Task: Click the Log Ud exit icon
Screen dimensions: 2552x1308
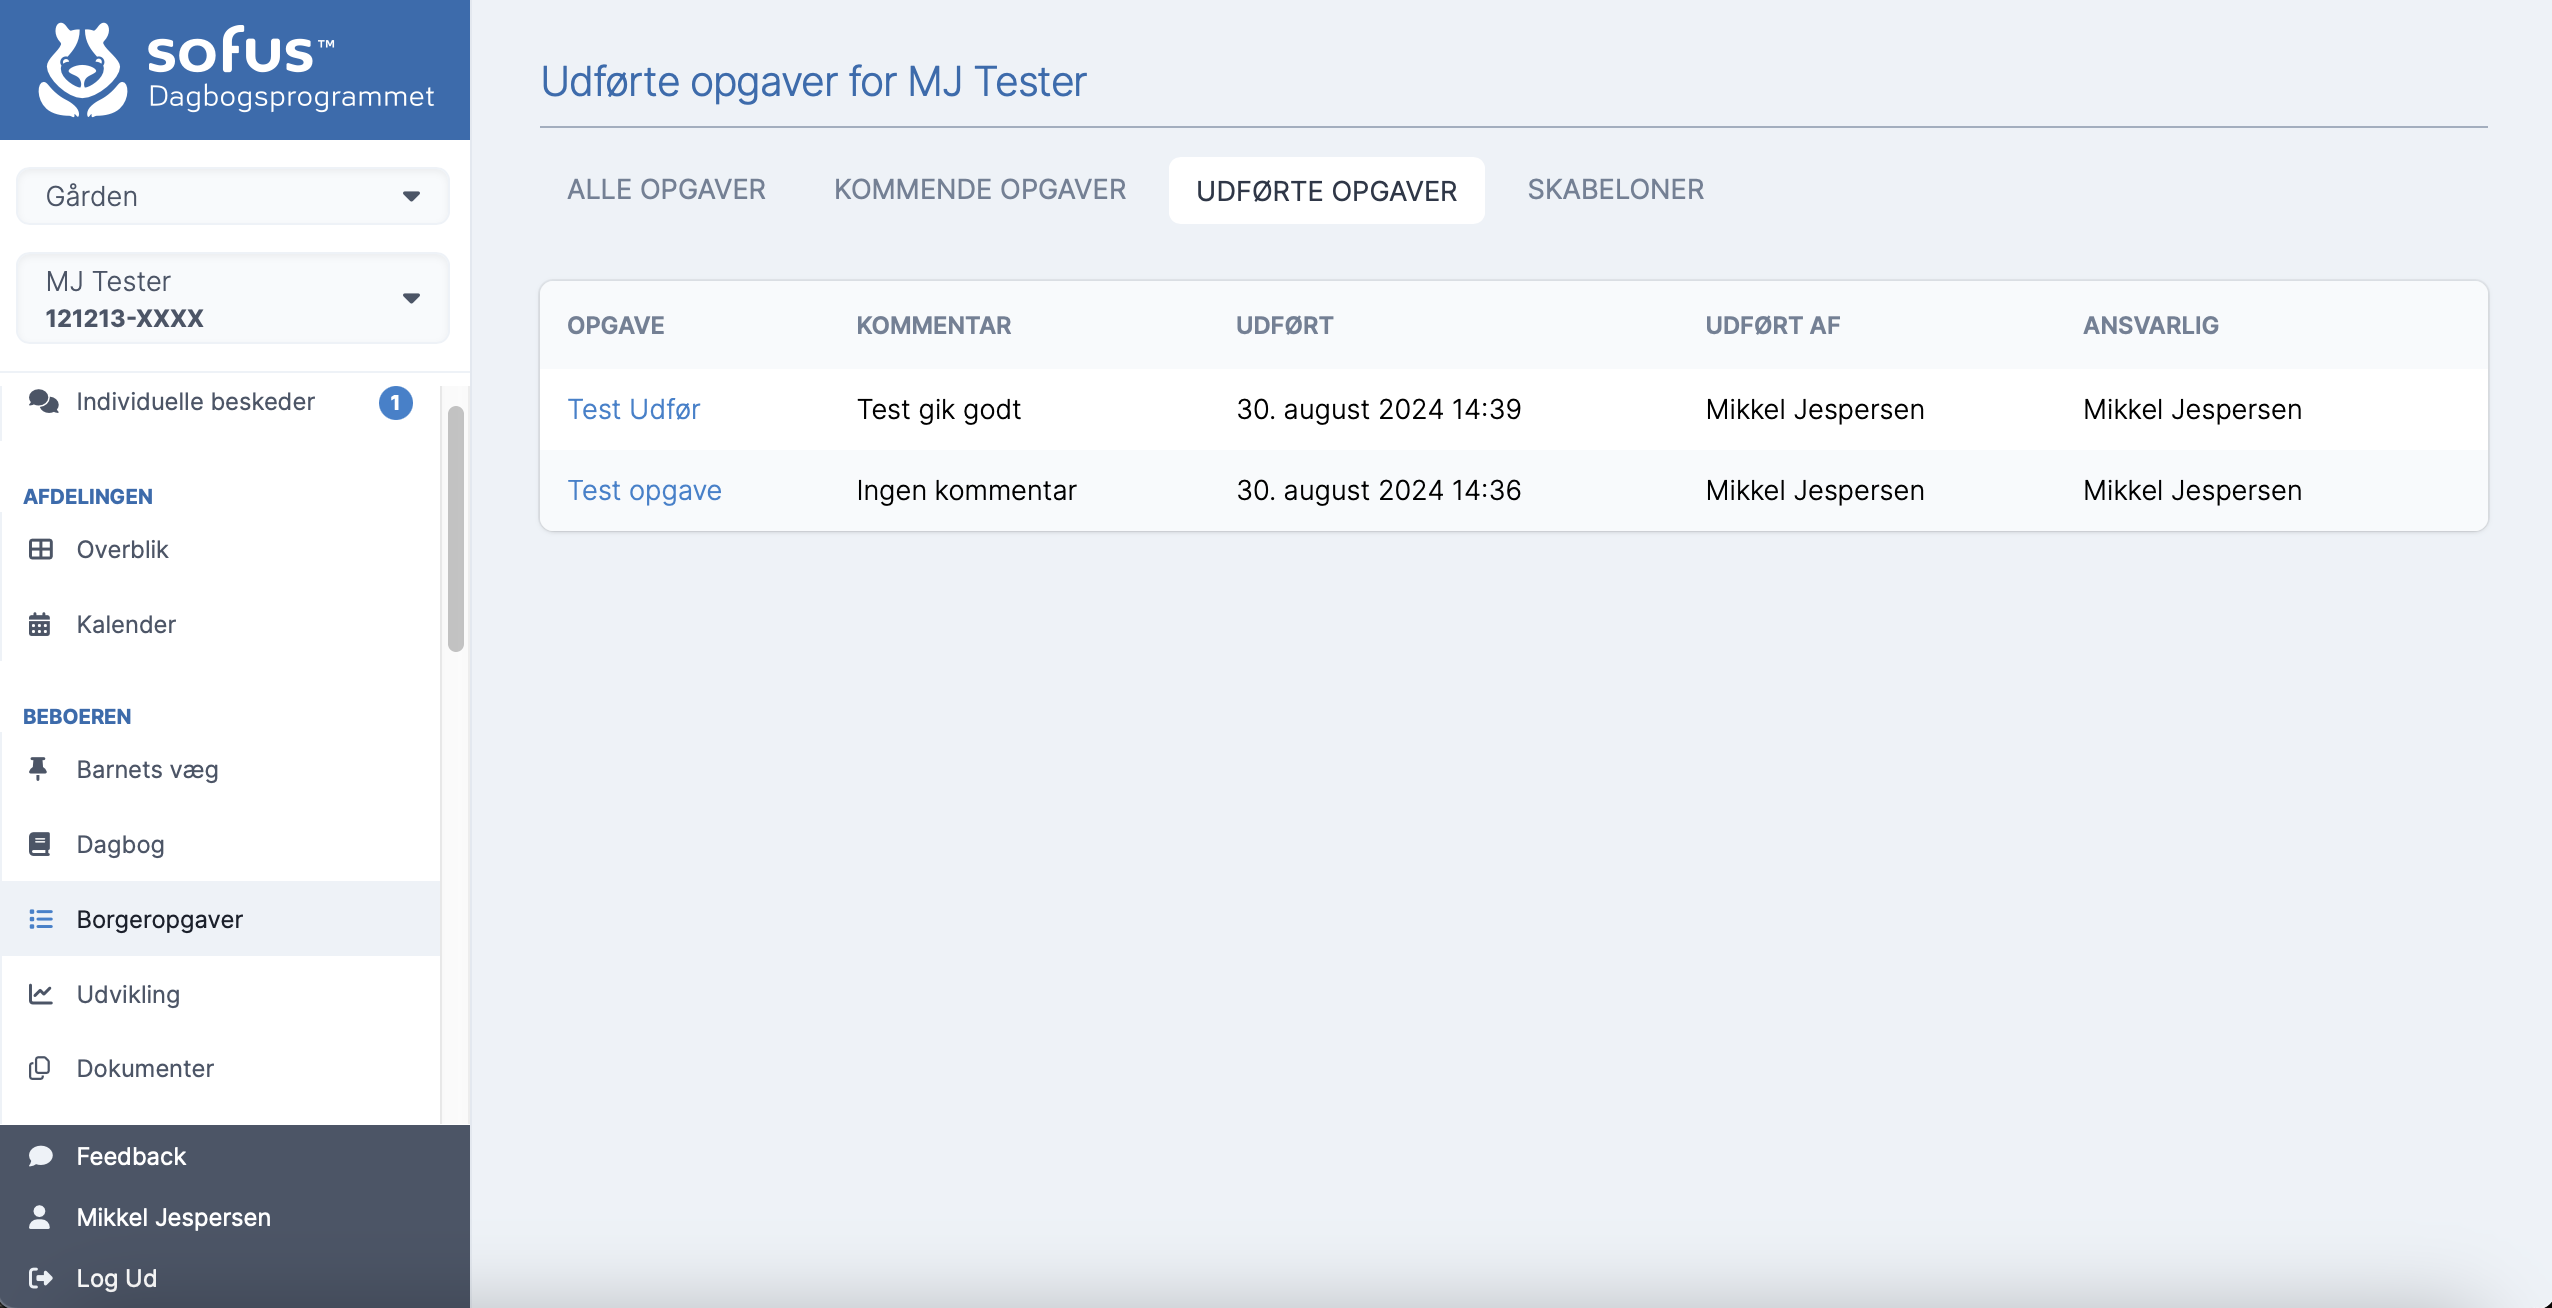Action: click(41, 1278)
